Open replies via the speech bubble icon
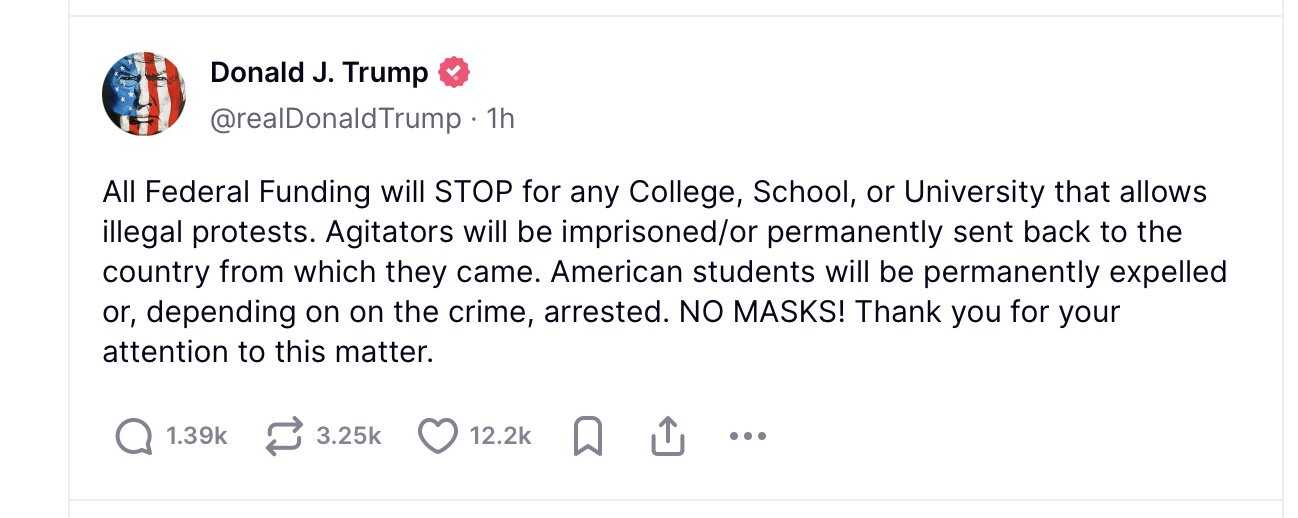 click(134, 436)
